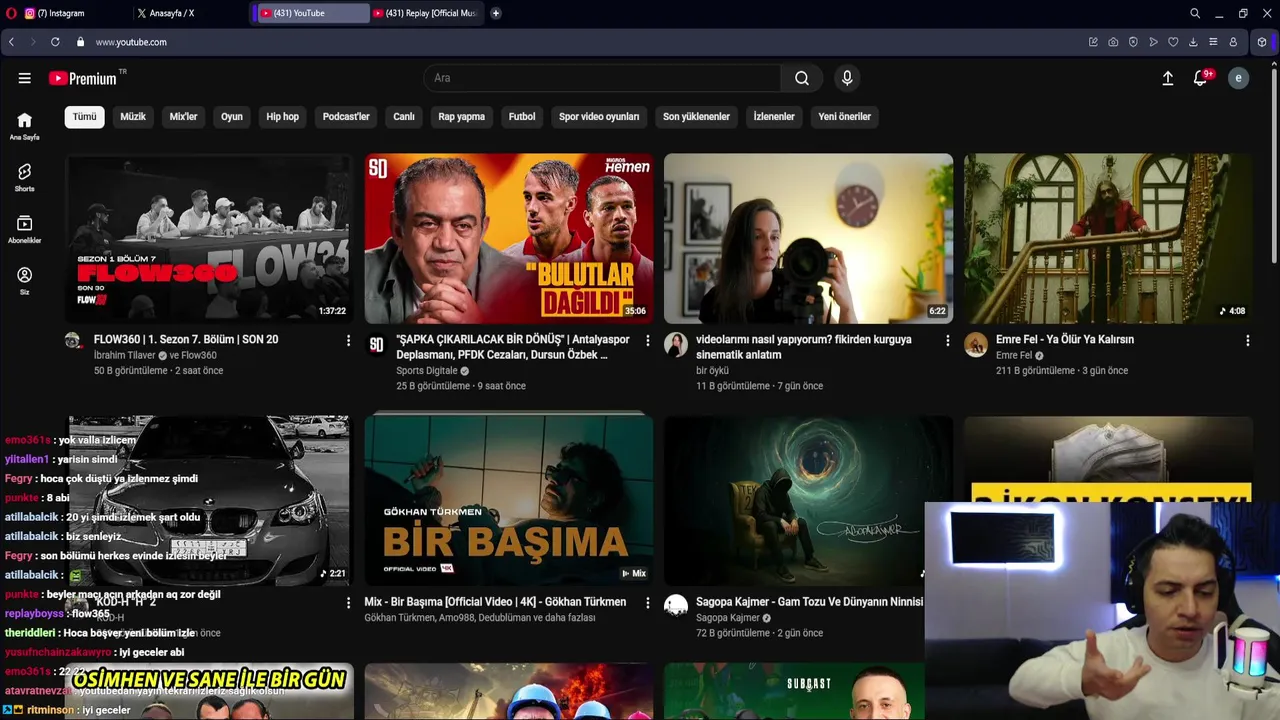
Task: Open browser downloads icon
Action: (1193, 42)
